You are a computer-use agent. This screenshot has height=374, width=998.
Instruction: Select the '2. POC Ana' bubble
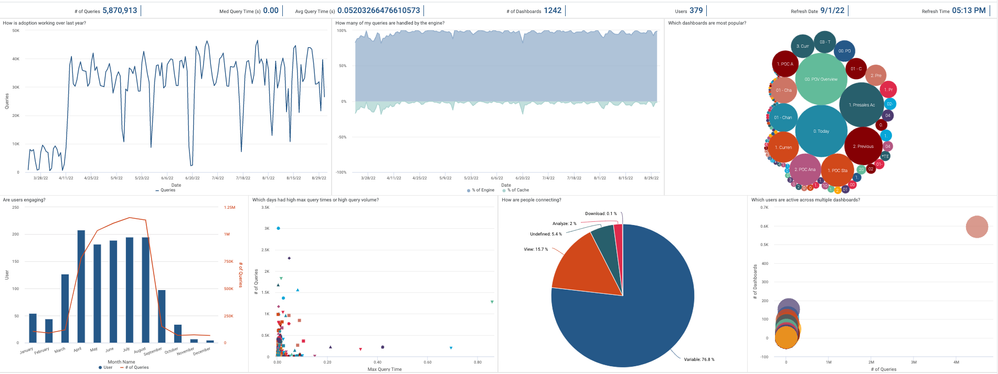tap(805, 169)
